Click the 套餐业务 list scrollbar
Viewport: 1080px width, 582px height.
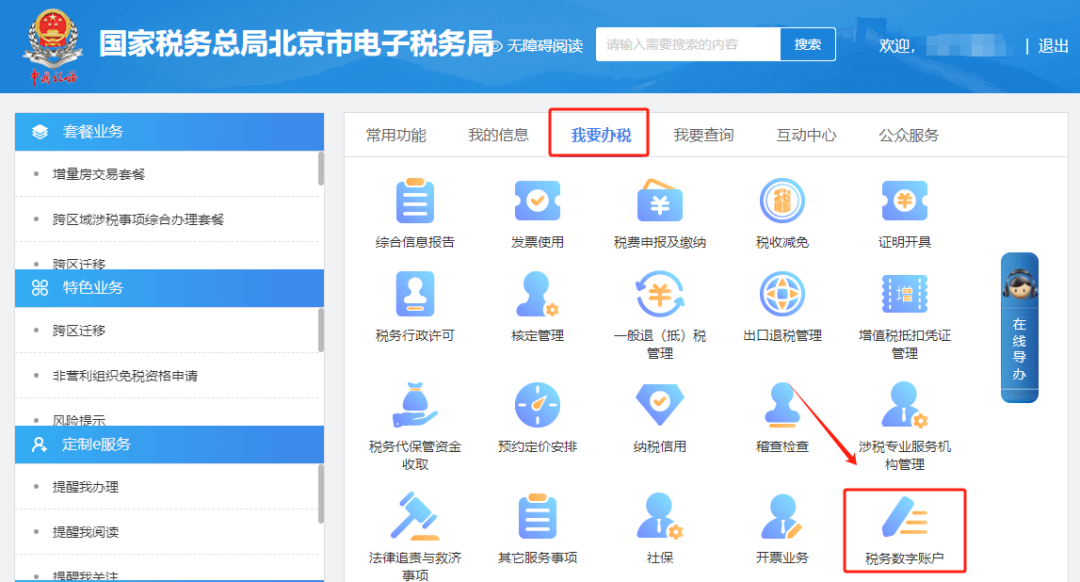click(321, 169)
